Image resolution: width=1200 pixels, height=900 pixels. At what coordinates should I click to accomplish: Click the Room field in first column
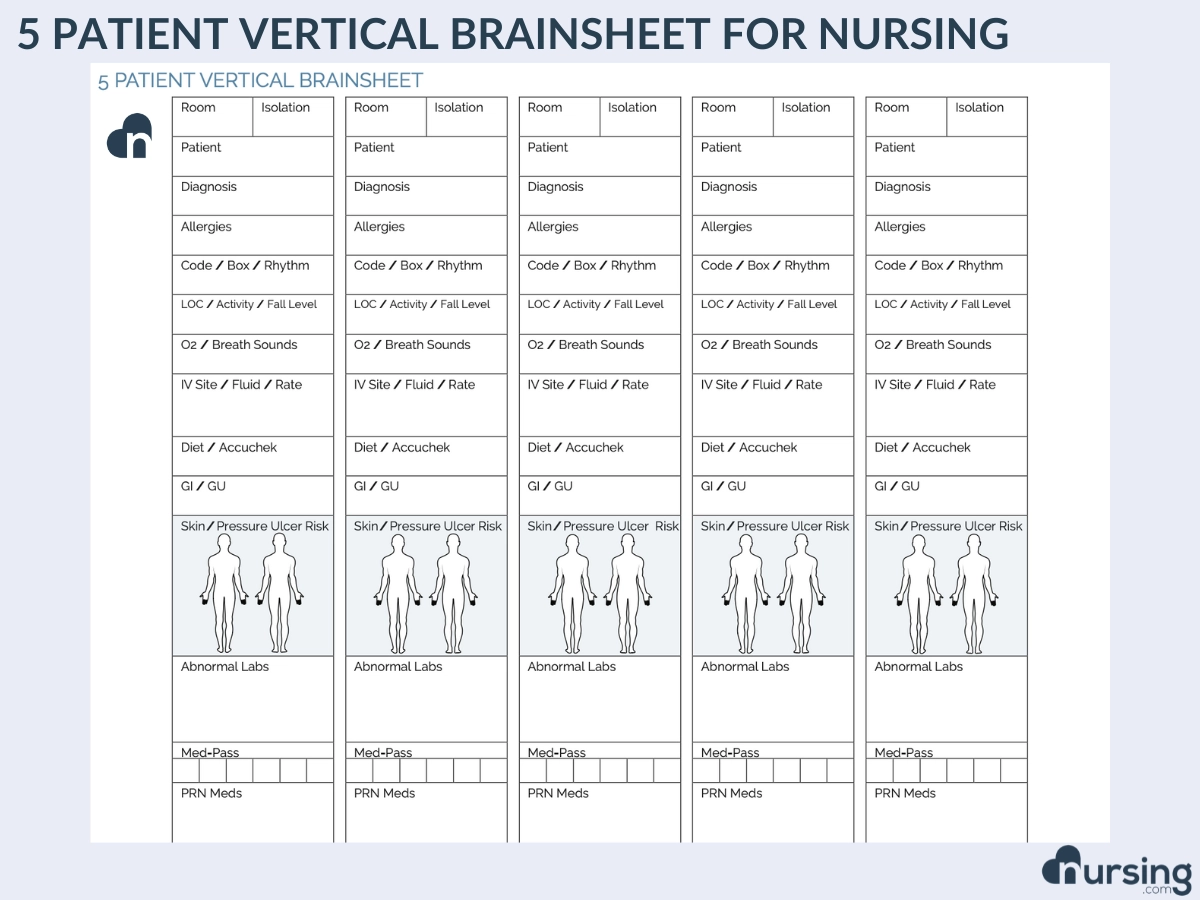click(212, 117)
